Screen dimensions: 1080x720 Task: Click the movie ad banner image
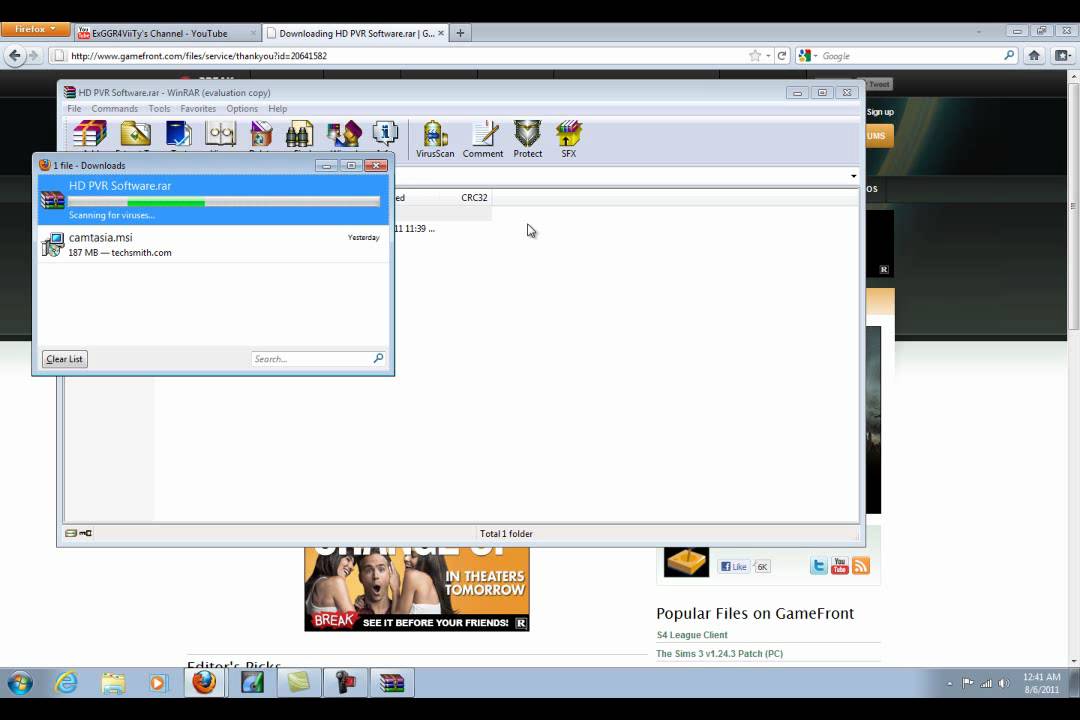click(417, 589)
